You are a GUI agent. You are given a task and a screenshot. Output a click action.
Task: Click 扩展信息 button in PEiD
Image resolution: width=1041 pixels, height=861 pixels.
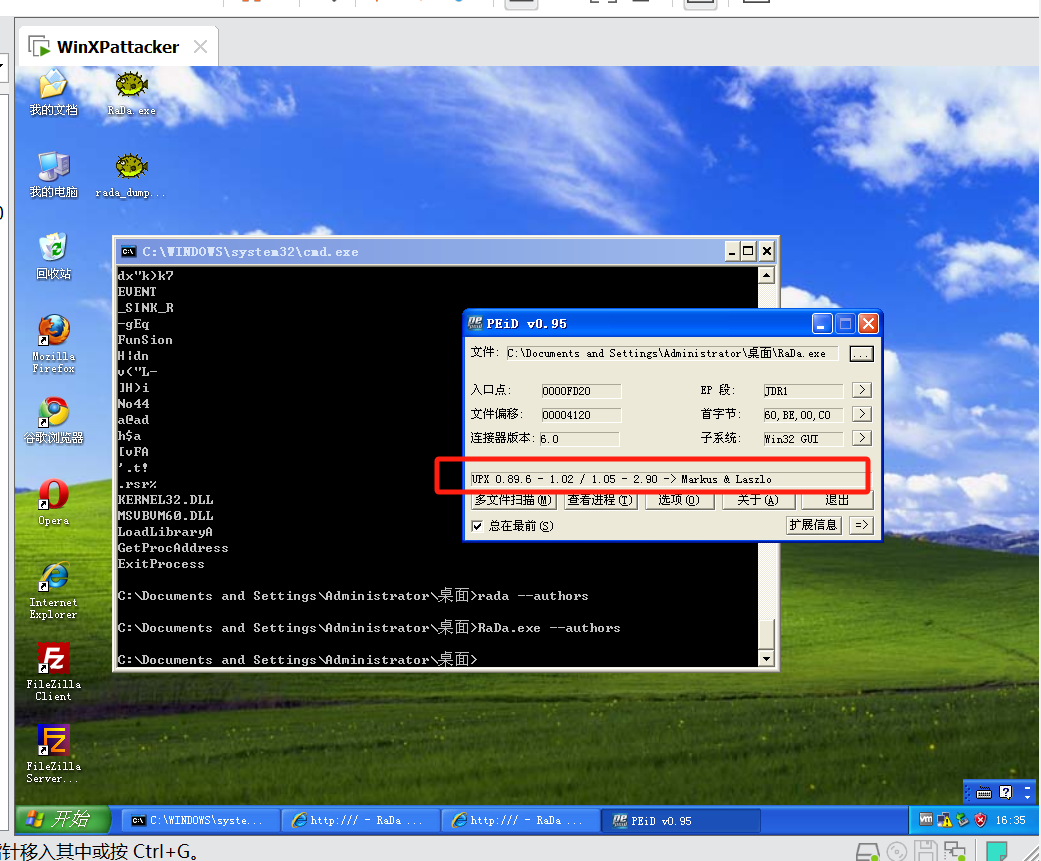click(813, 525)
